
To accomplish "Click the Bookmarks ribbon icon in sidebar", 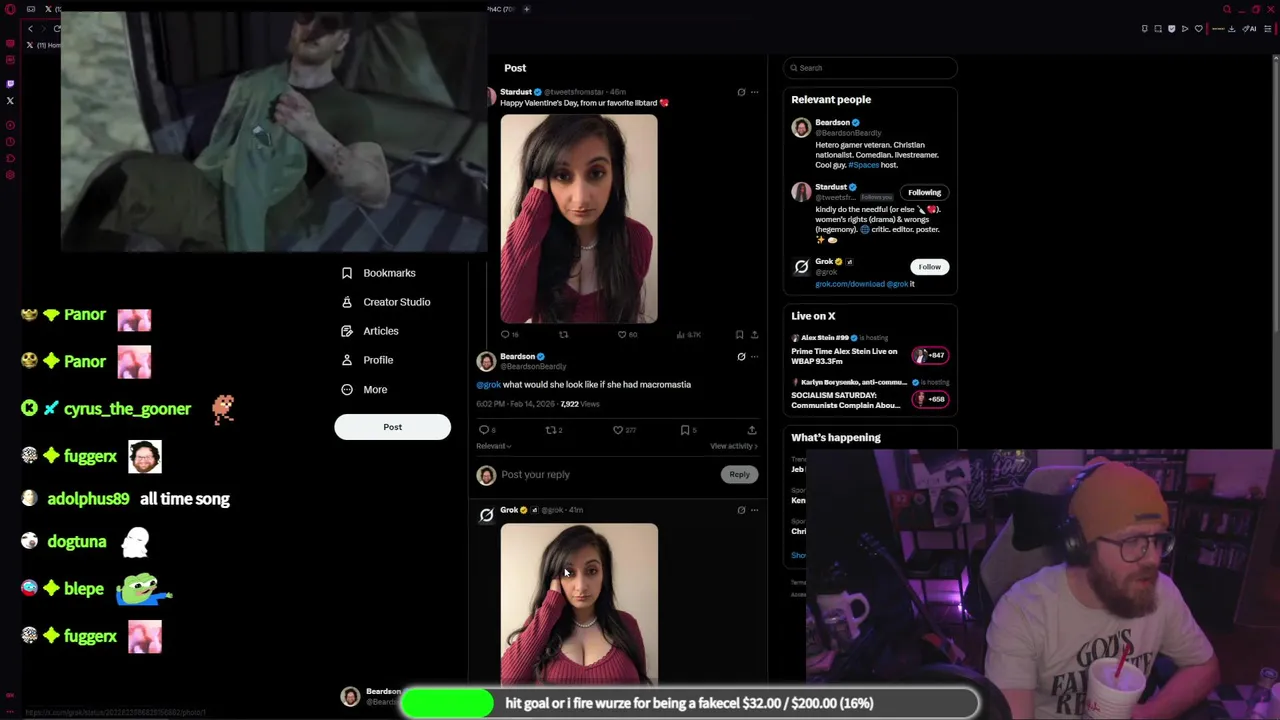I will 347,273.
